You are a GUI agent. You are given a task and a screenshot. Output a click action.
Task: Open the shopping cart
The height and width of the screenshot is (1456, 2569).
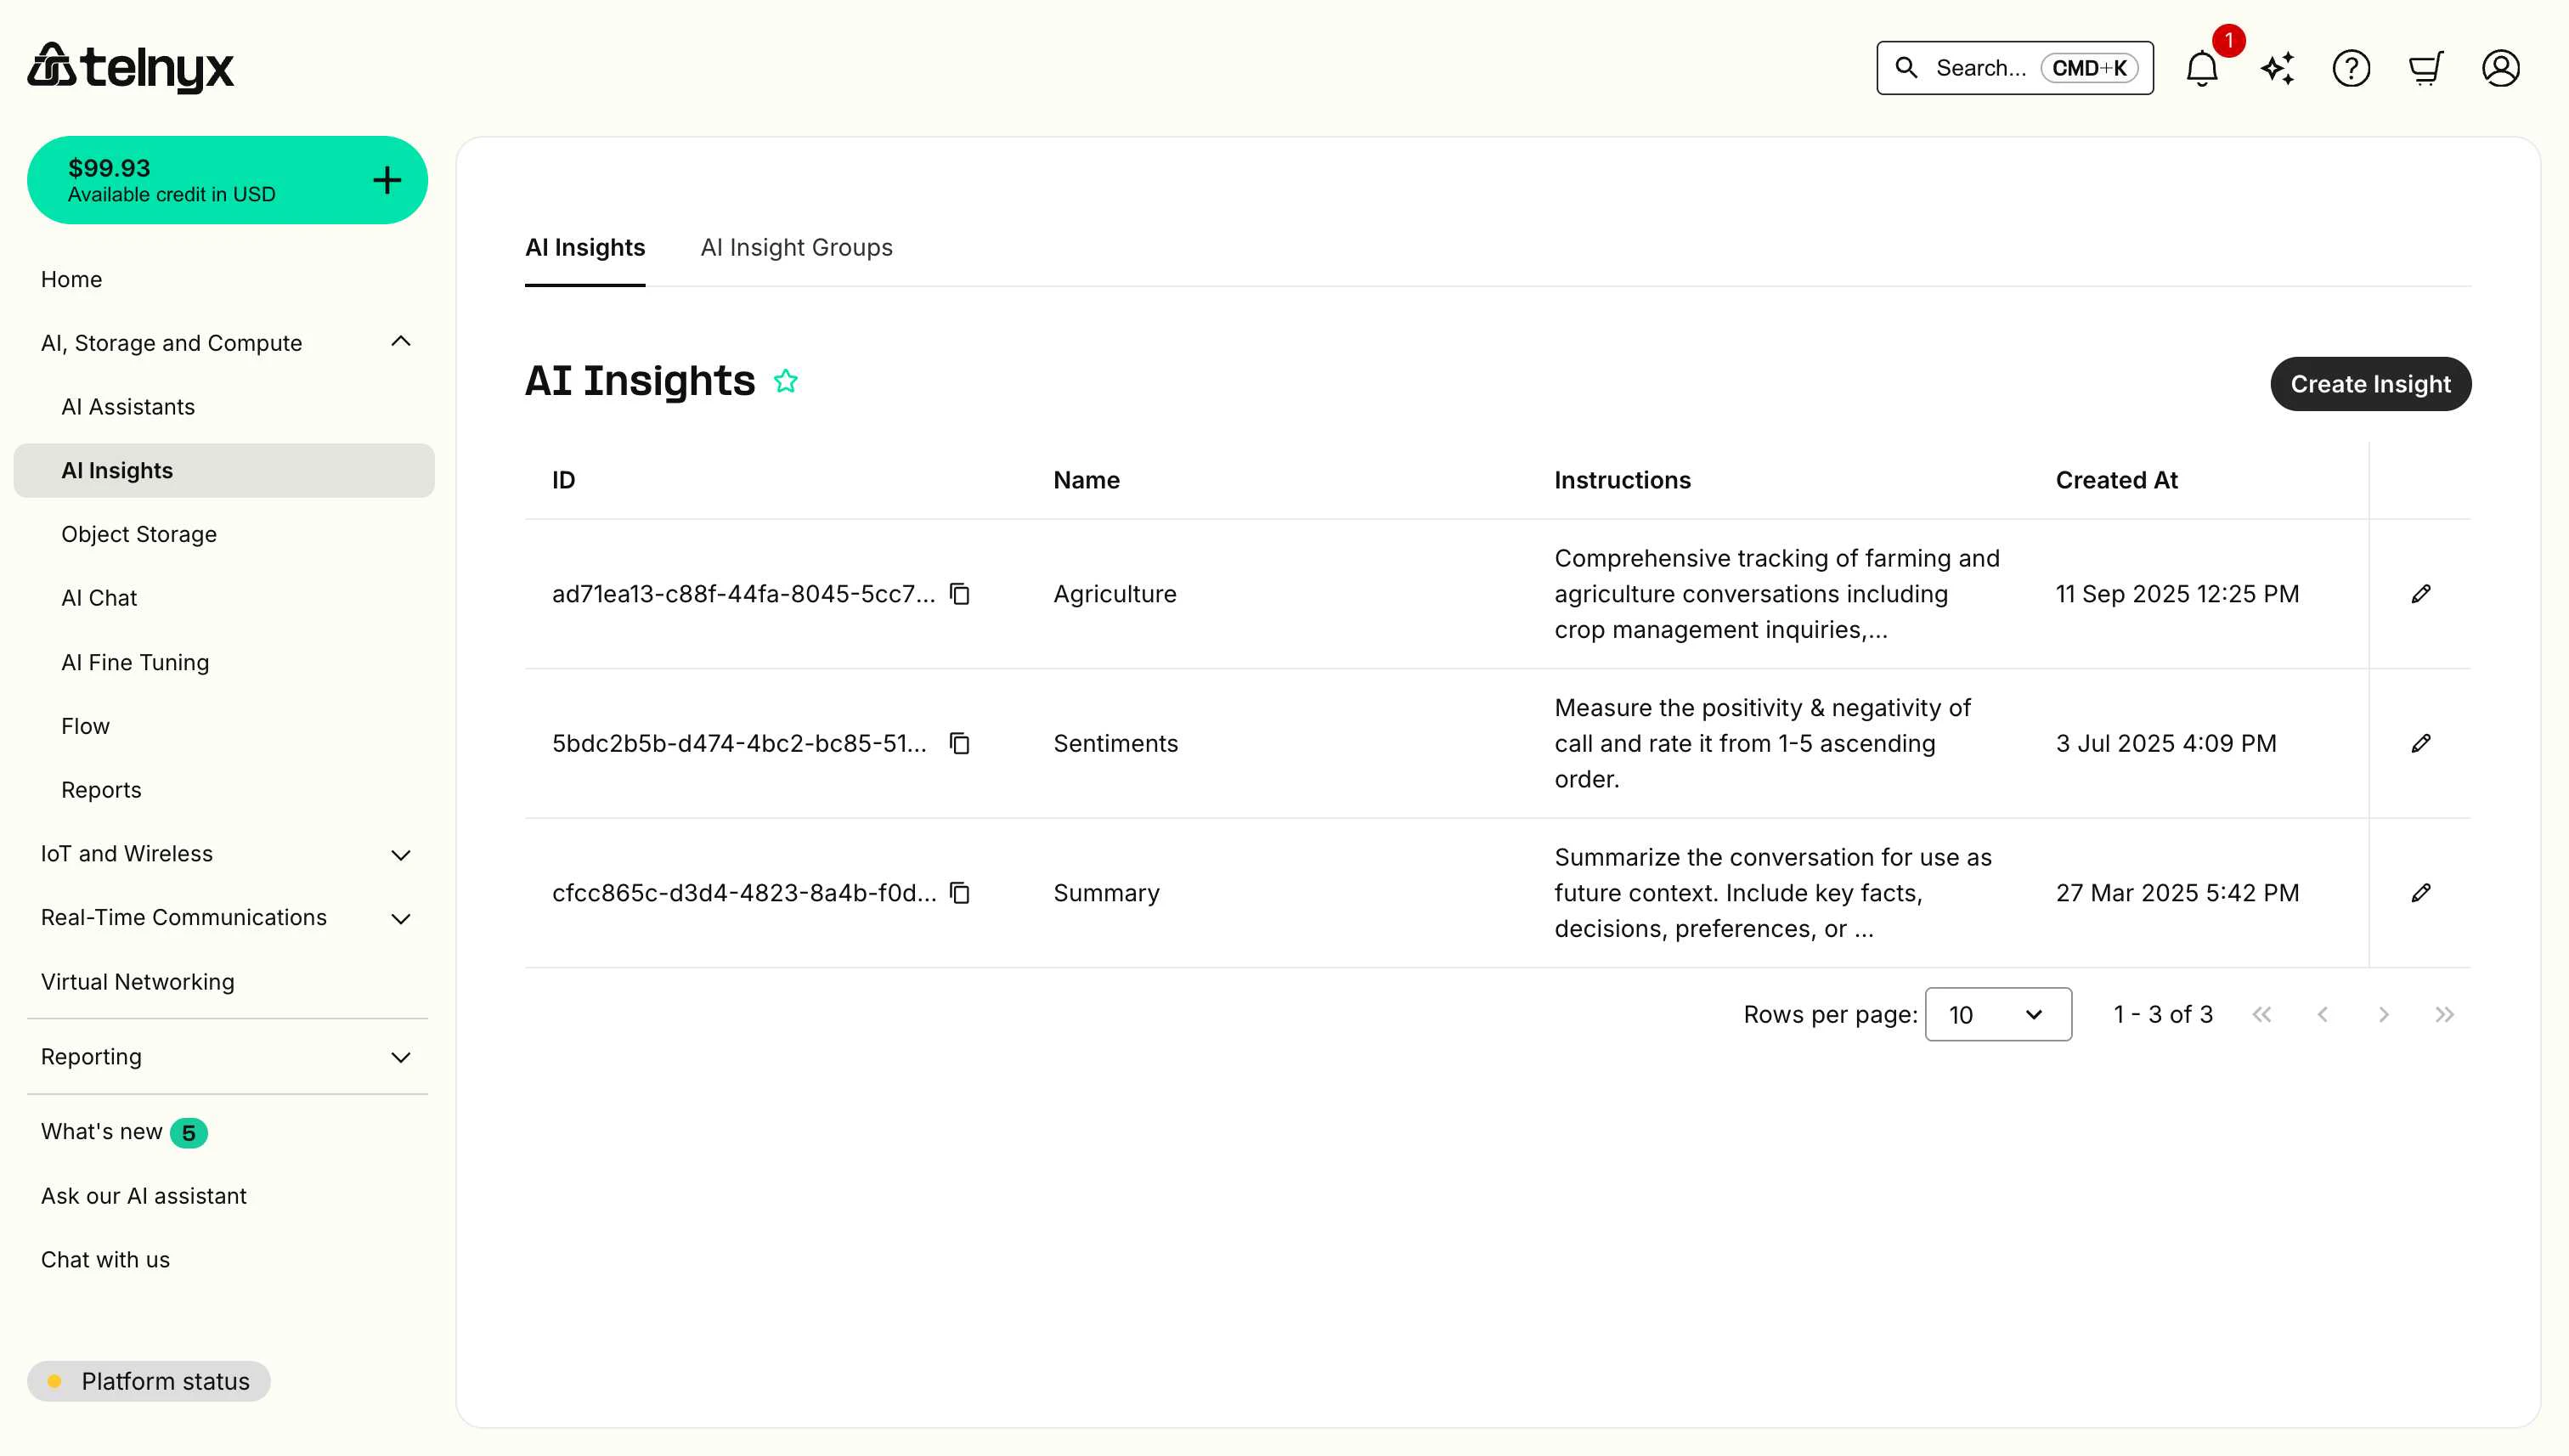pos(2426,68)
